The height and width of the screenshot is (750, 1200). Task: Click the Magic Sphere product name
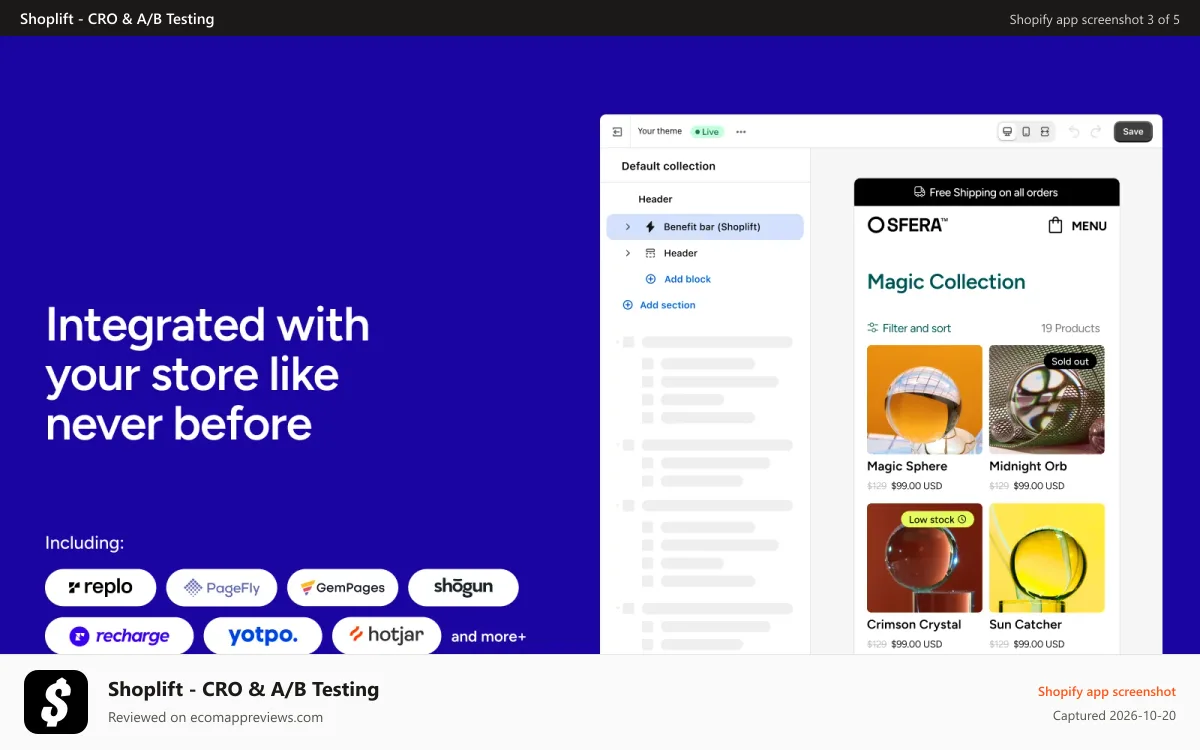pos(907,466)
